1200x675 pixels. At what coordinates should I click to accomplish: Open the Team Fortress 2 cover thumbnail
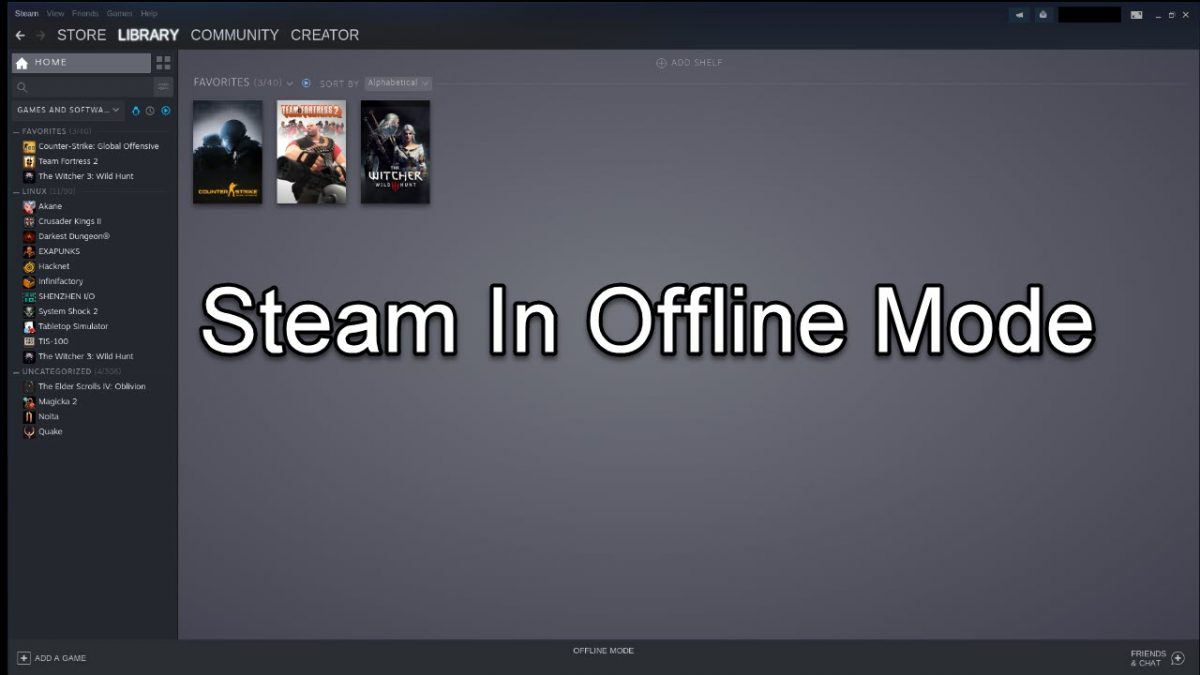point(312,152)
